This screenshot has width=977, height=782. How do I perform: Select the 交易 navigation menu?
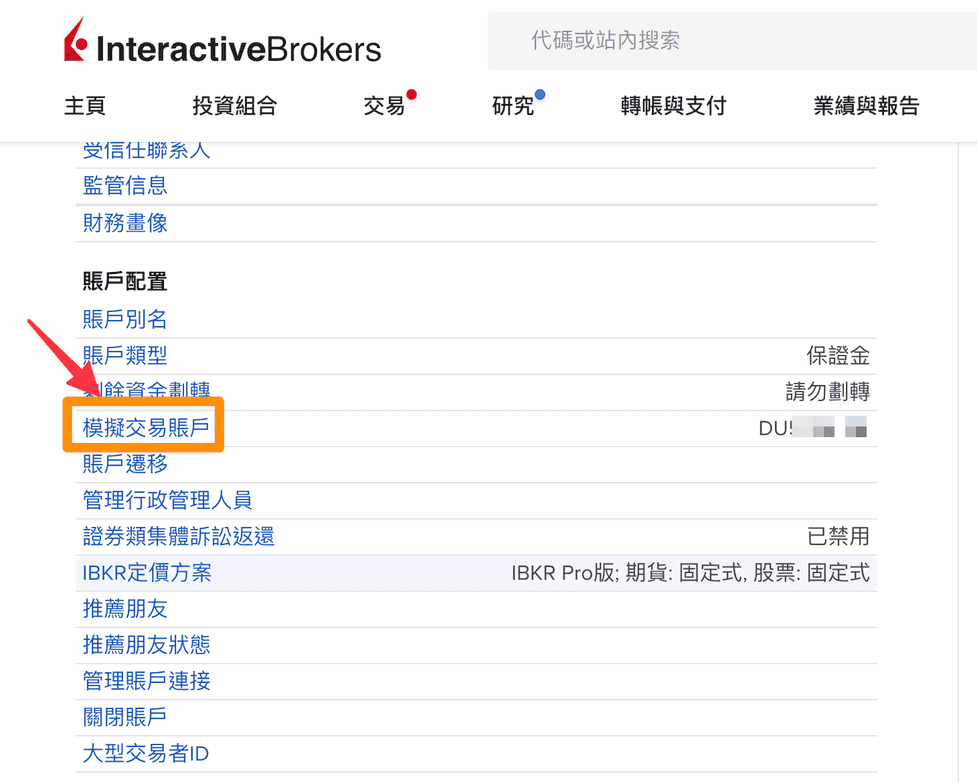pos(384,105)
